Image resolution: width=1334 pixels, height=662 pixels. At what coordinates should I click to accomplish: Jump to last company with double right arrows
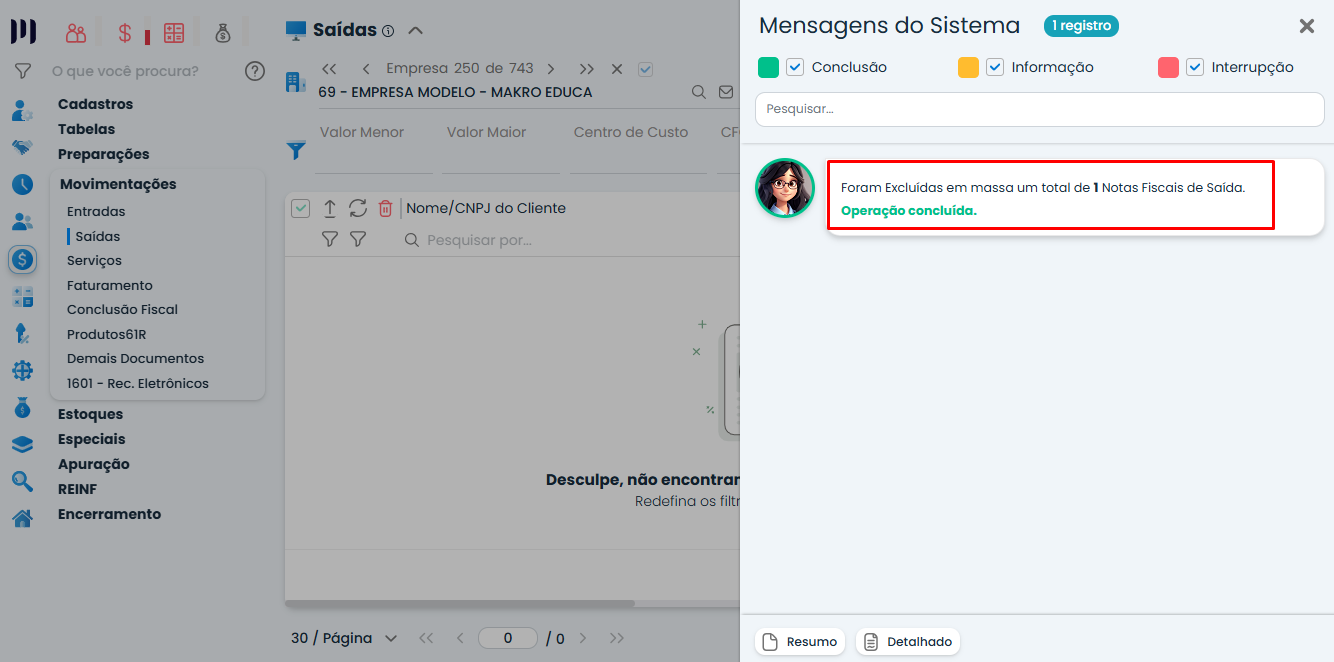pos(587,69)
